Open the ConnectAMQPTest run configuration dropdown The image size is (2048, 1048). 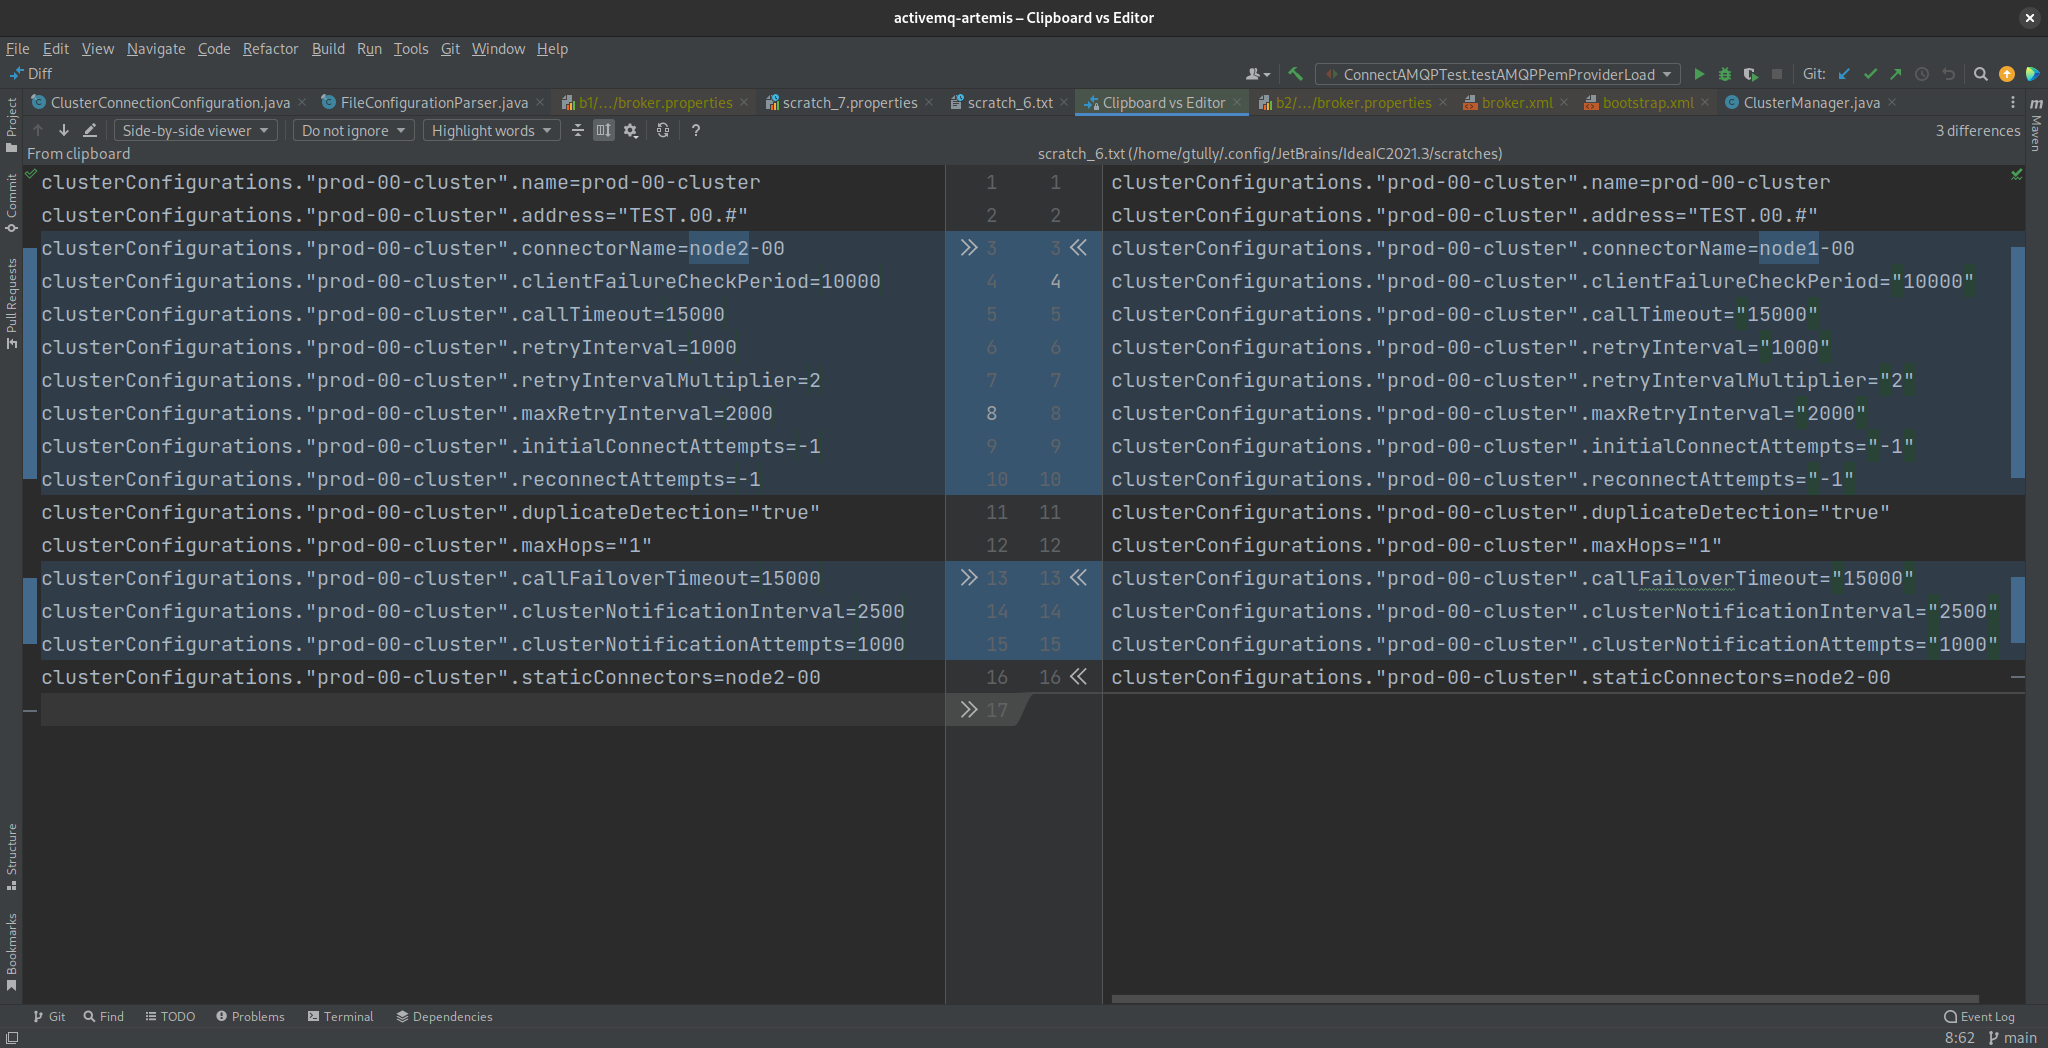[x=1497, y=74]
